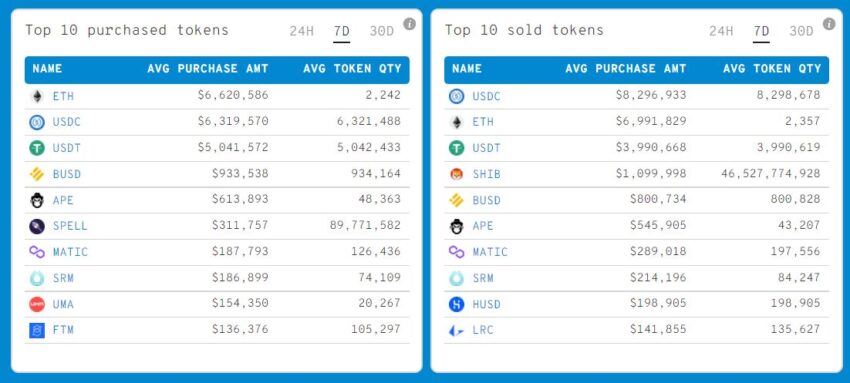Switch purchased tokens to 30D tab

point(382,31)
